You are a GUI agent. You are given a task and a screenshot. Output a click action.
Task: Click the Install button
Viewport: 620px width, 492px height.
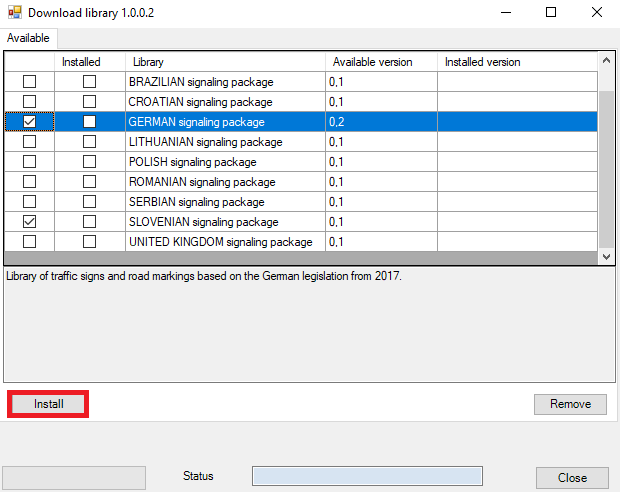[x=48, y=404]
